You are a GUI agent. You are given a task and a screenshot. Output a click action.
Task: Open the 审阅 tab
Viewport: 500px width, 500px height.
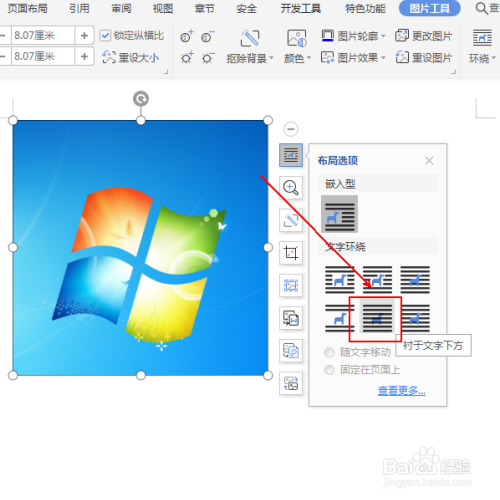pos(121,8)
